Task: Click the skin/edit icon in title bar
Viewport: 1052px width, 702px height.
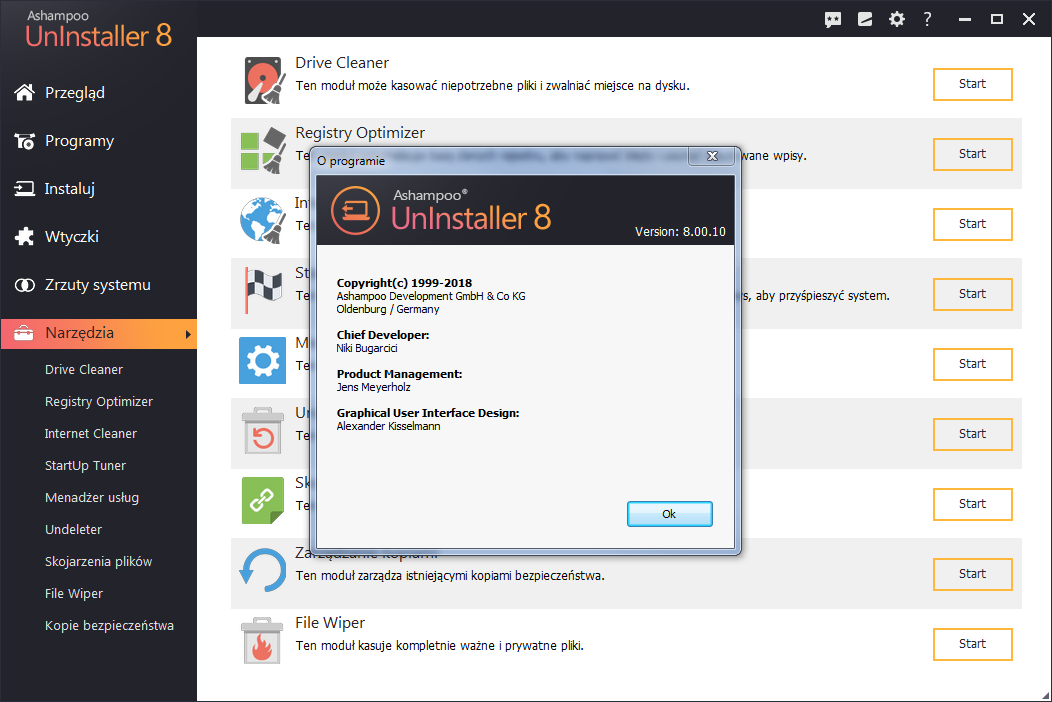Action: pos(865,19)
